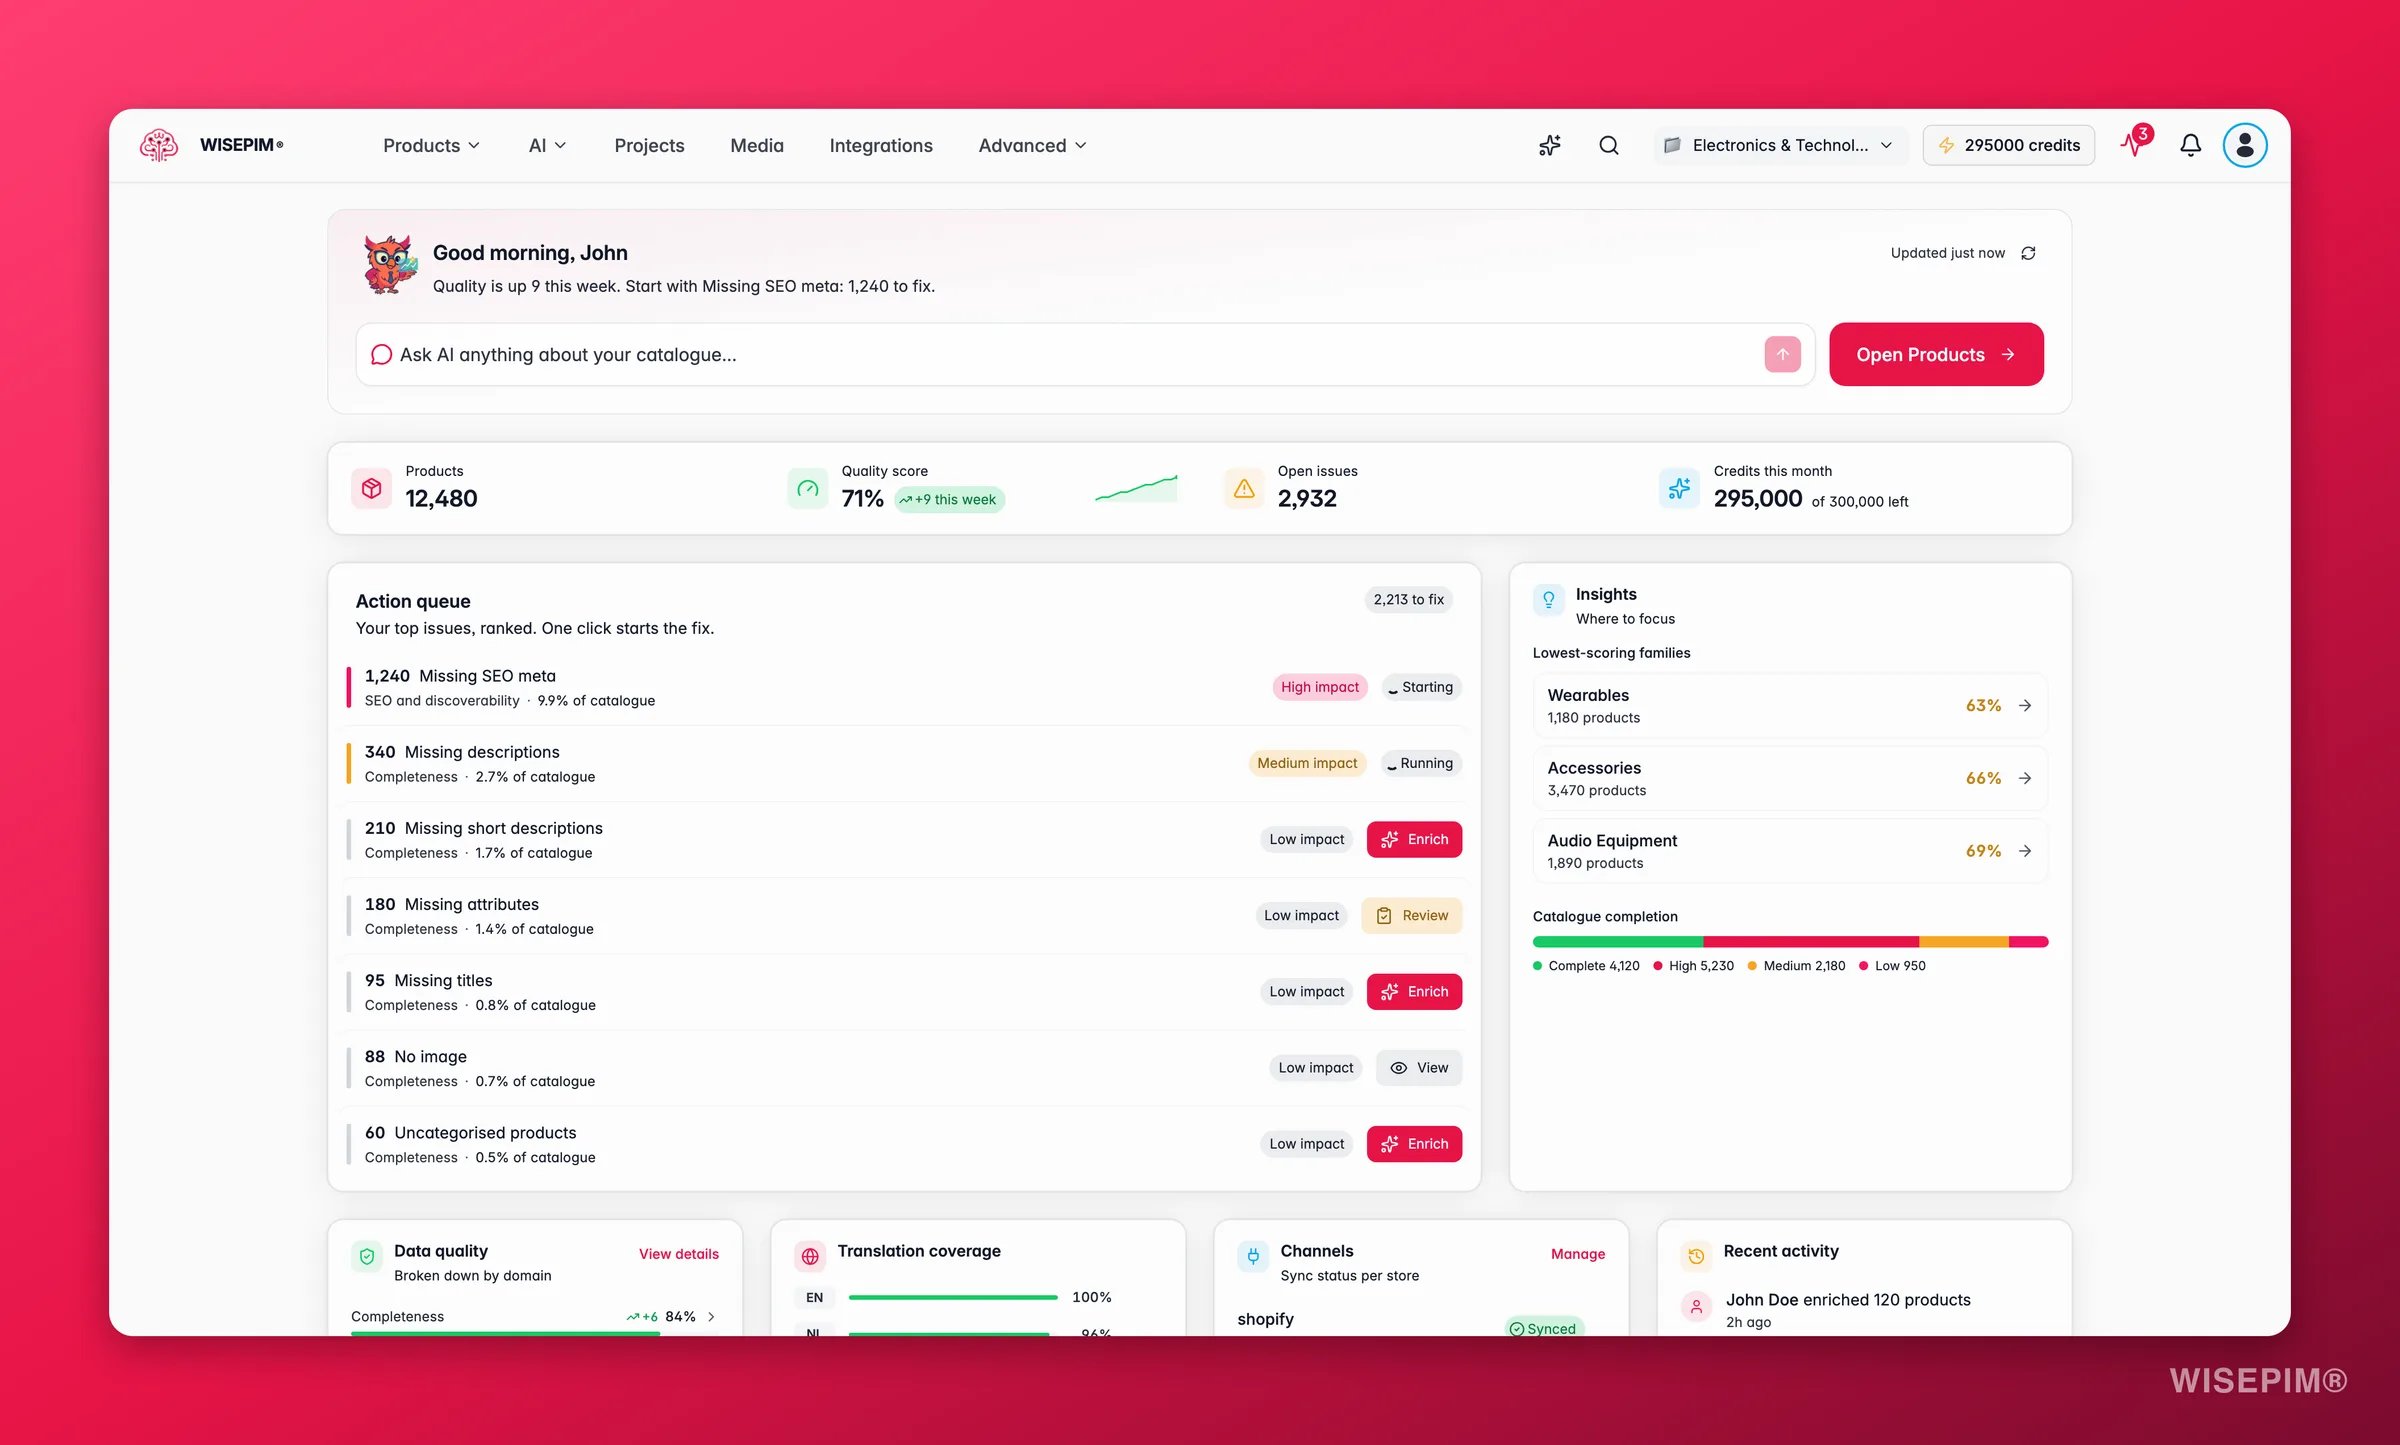This screenshot has height=1445, width=2400.
Task: Open Wearables family arrow
Action: tap(2025, 705)
